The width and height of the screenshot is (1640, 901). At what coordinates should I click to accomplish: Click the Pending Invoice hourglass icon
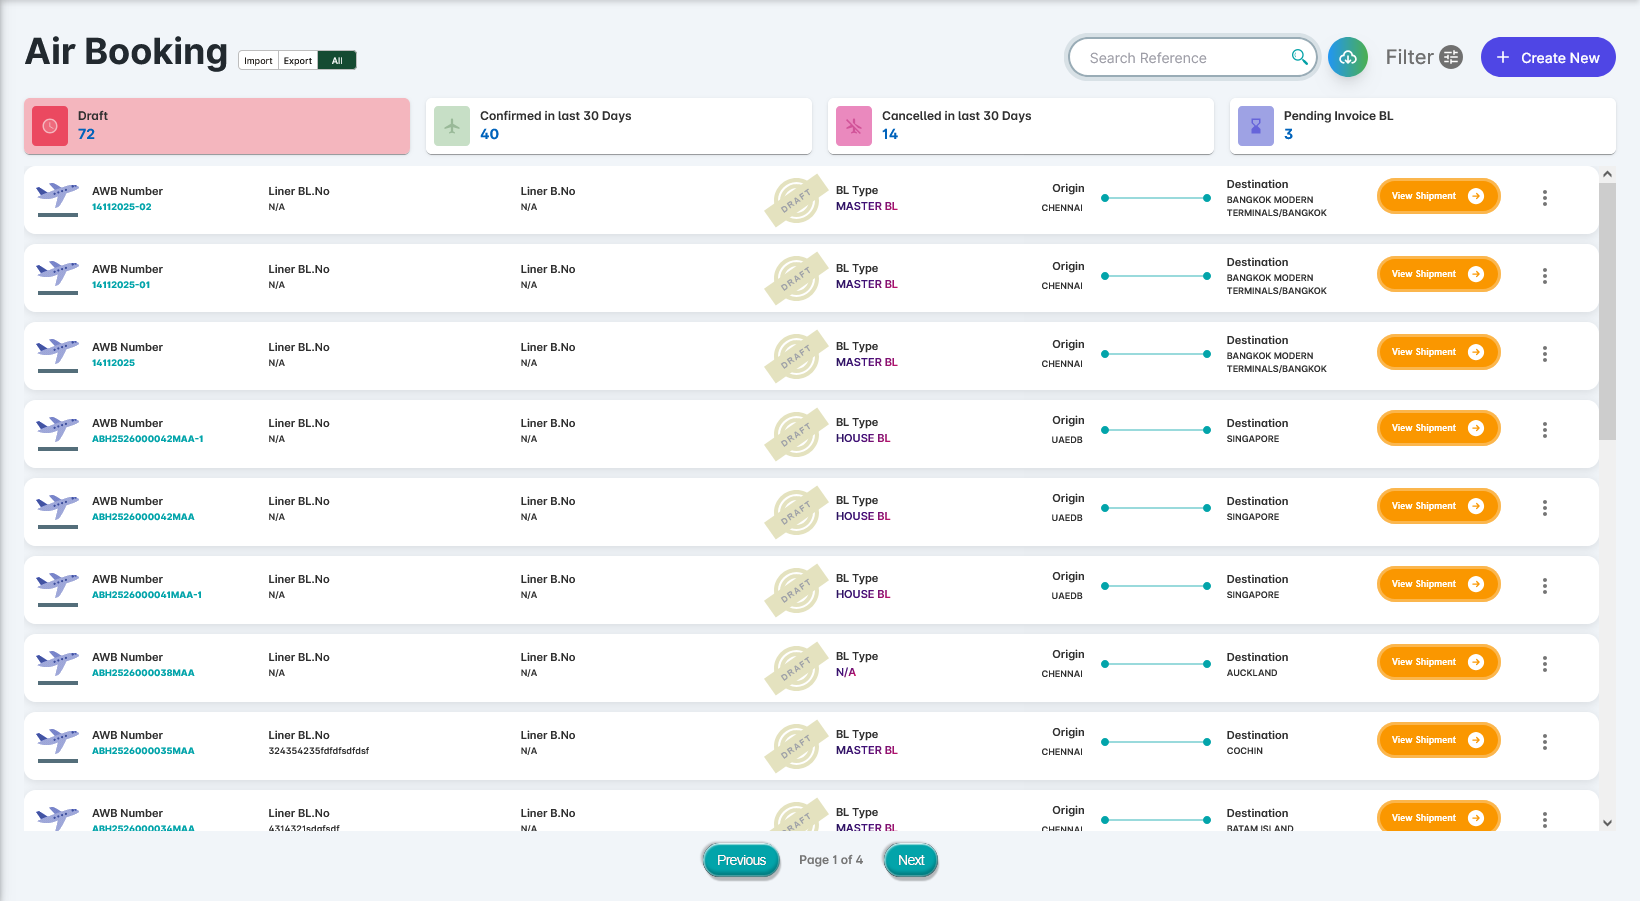coord(1256,126)
